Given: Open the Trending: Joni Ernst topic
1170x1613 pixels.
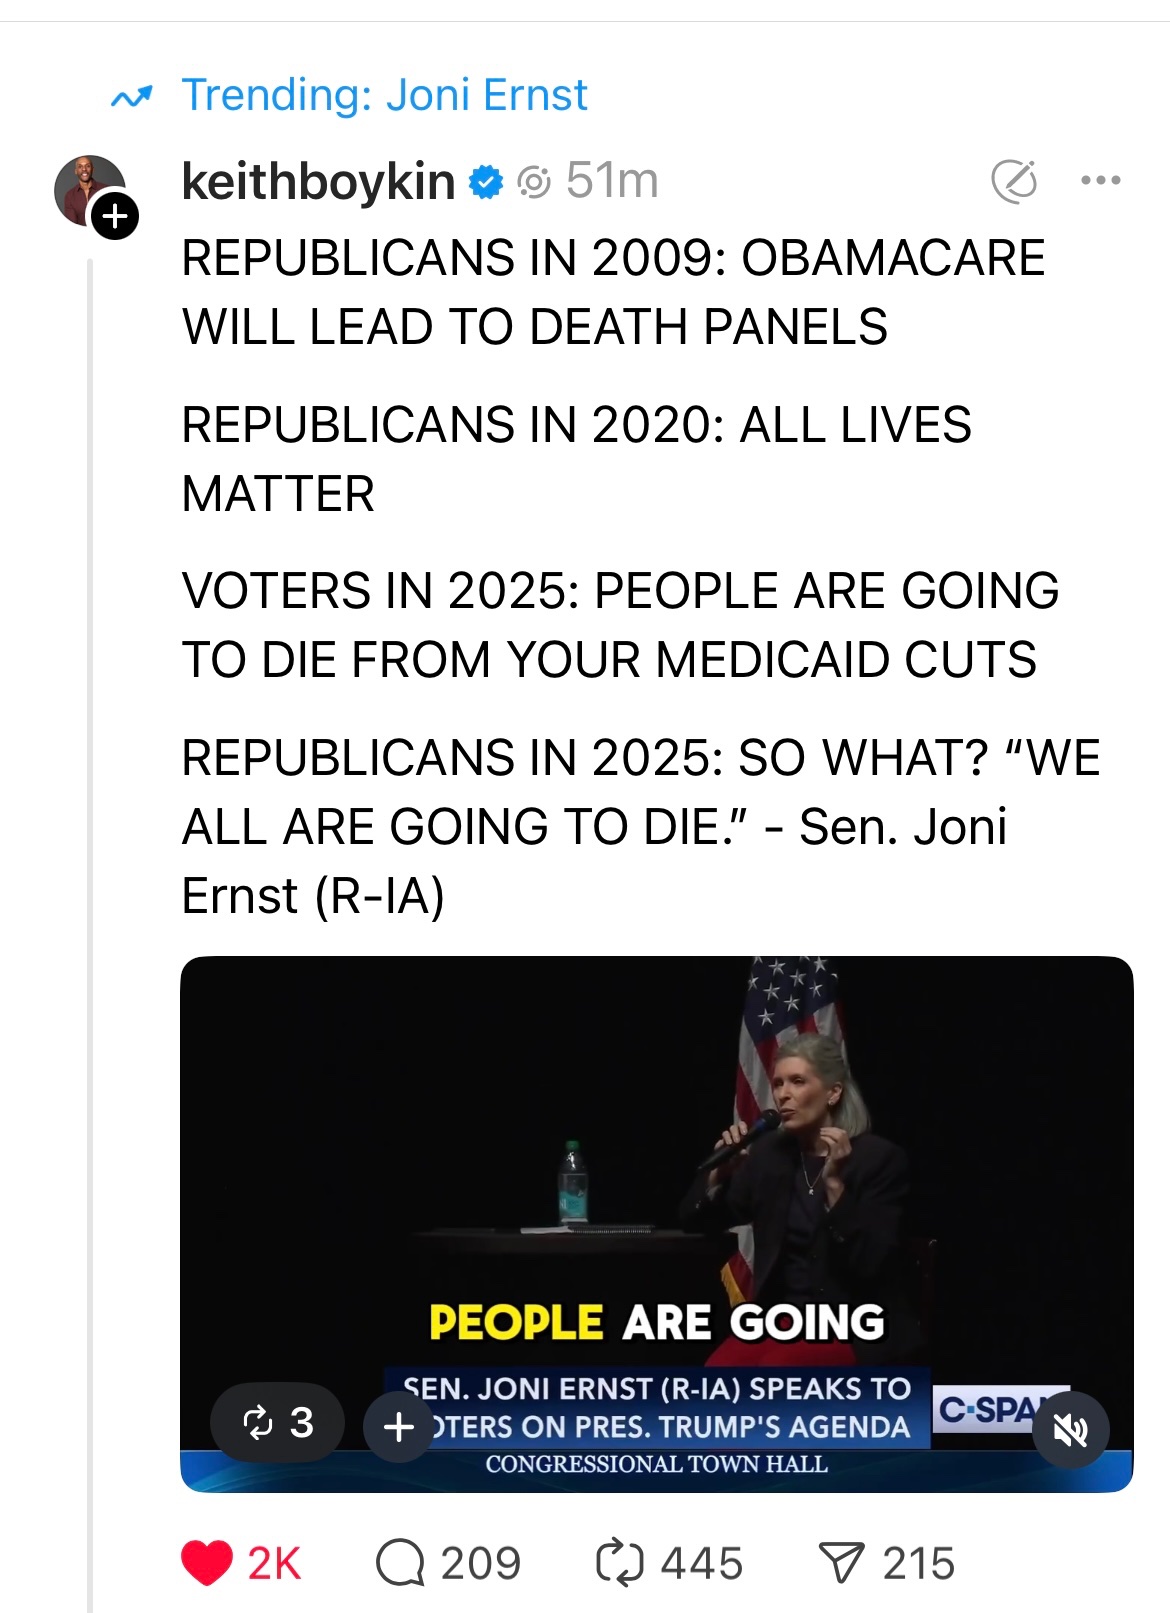Looking at the screenshot, I should [x=384, y=96].
